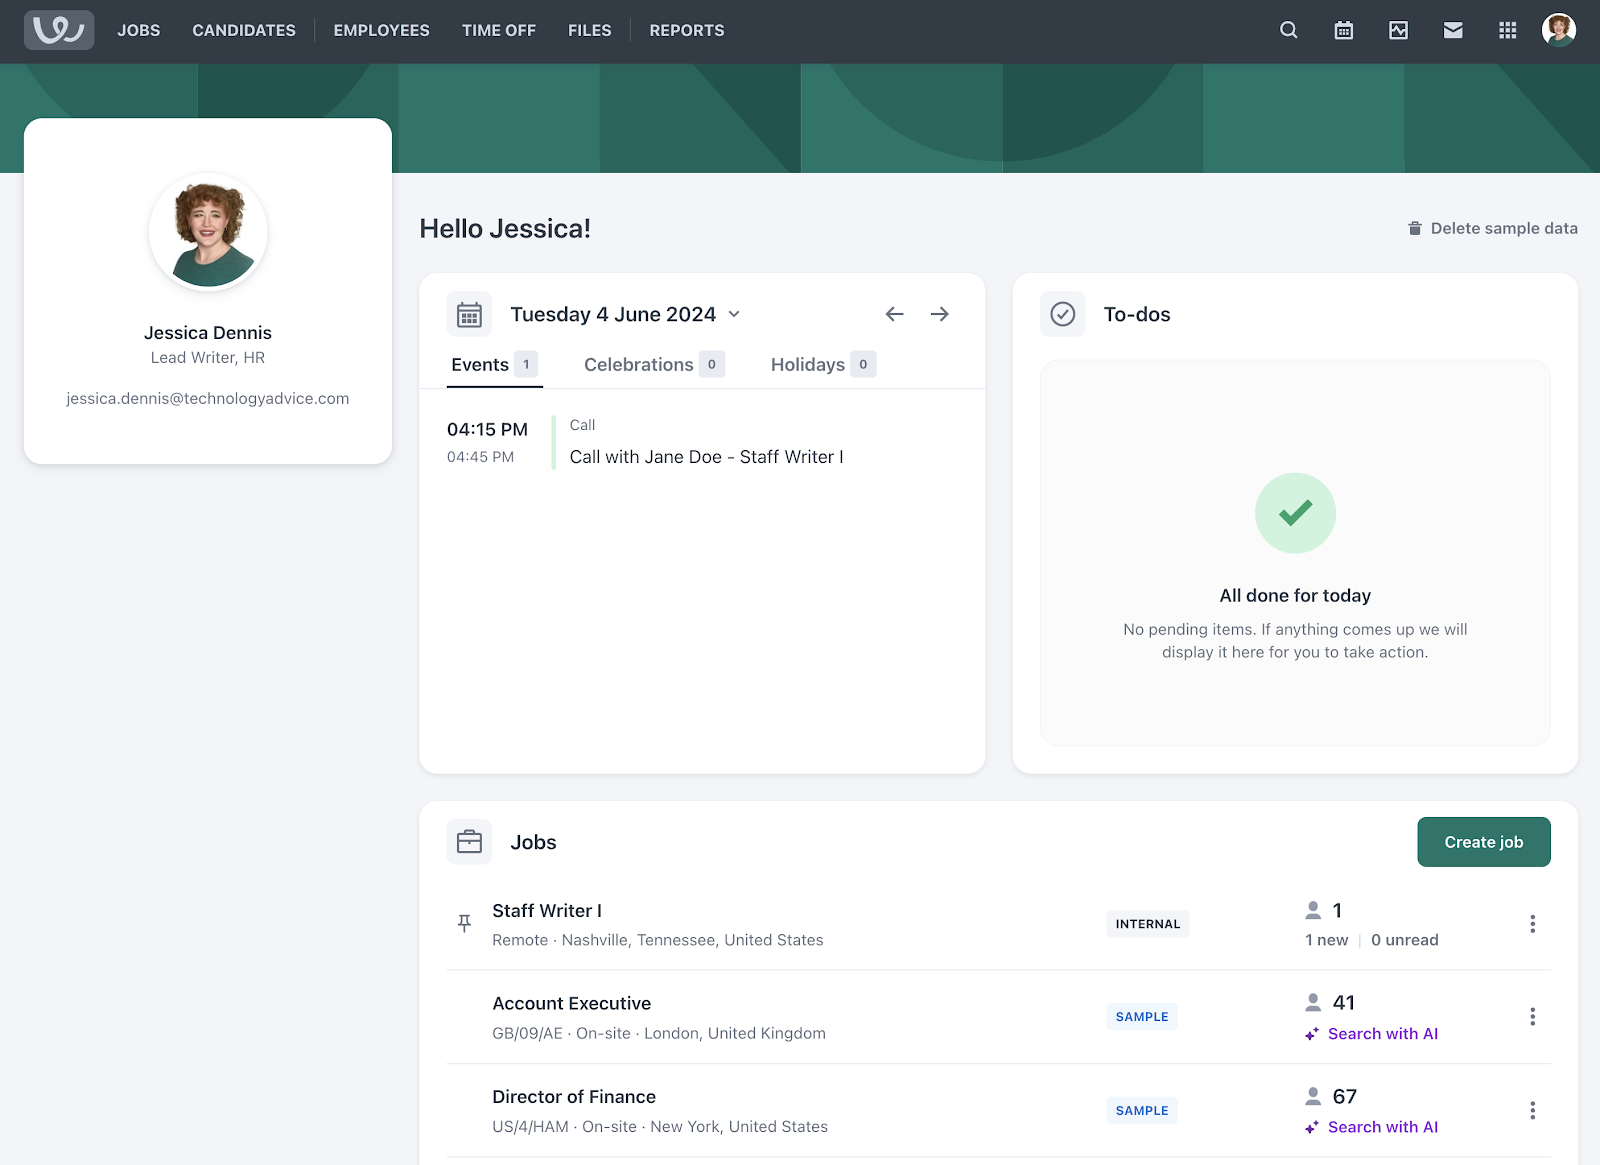Click the To-dos checkmark circle icon
1600x1165 pixels.
[x=1063, y=314]
